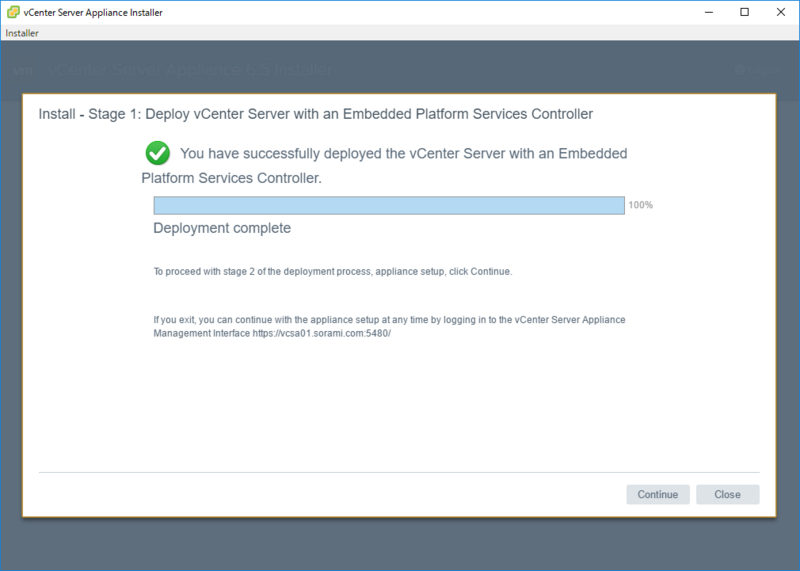Click the Stage 1 dialog heading
The width and height of the screenshot is (800, 571).
[315, 114]
